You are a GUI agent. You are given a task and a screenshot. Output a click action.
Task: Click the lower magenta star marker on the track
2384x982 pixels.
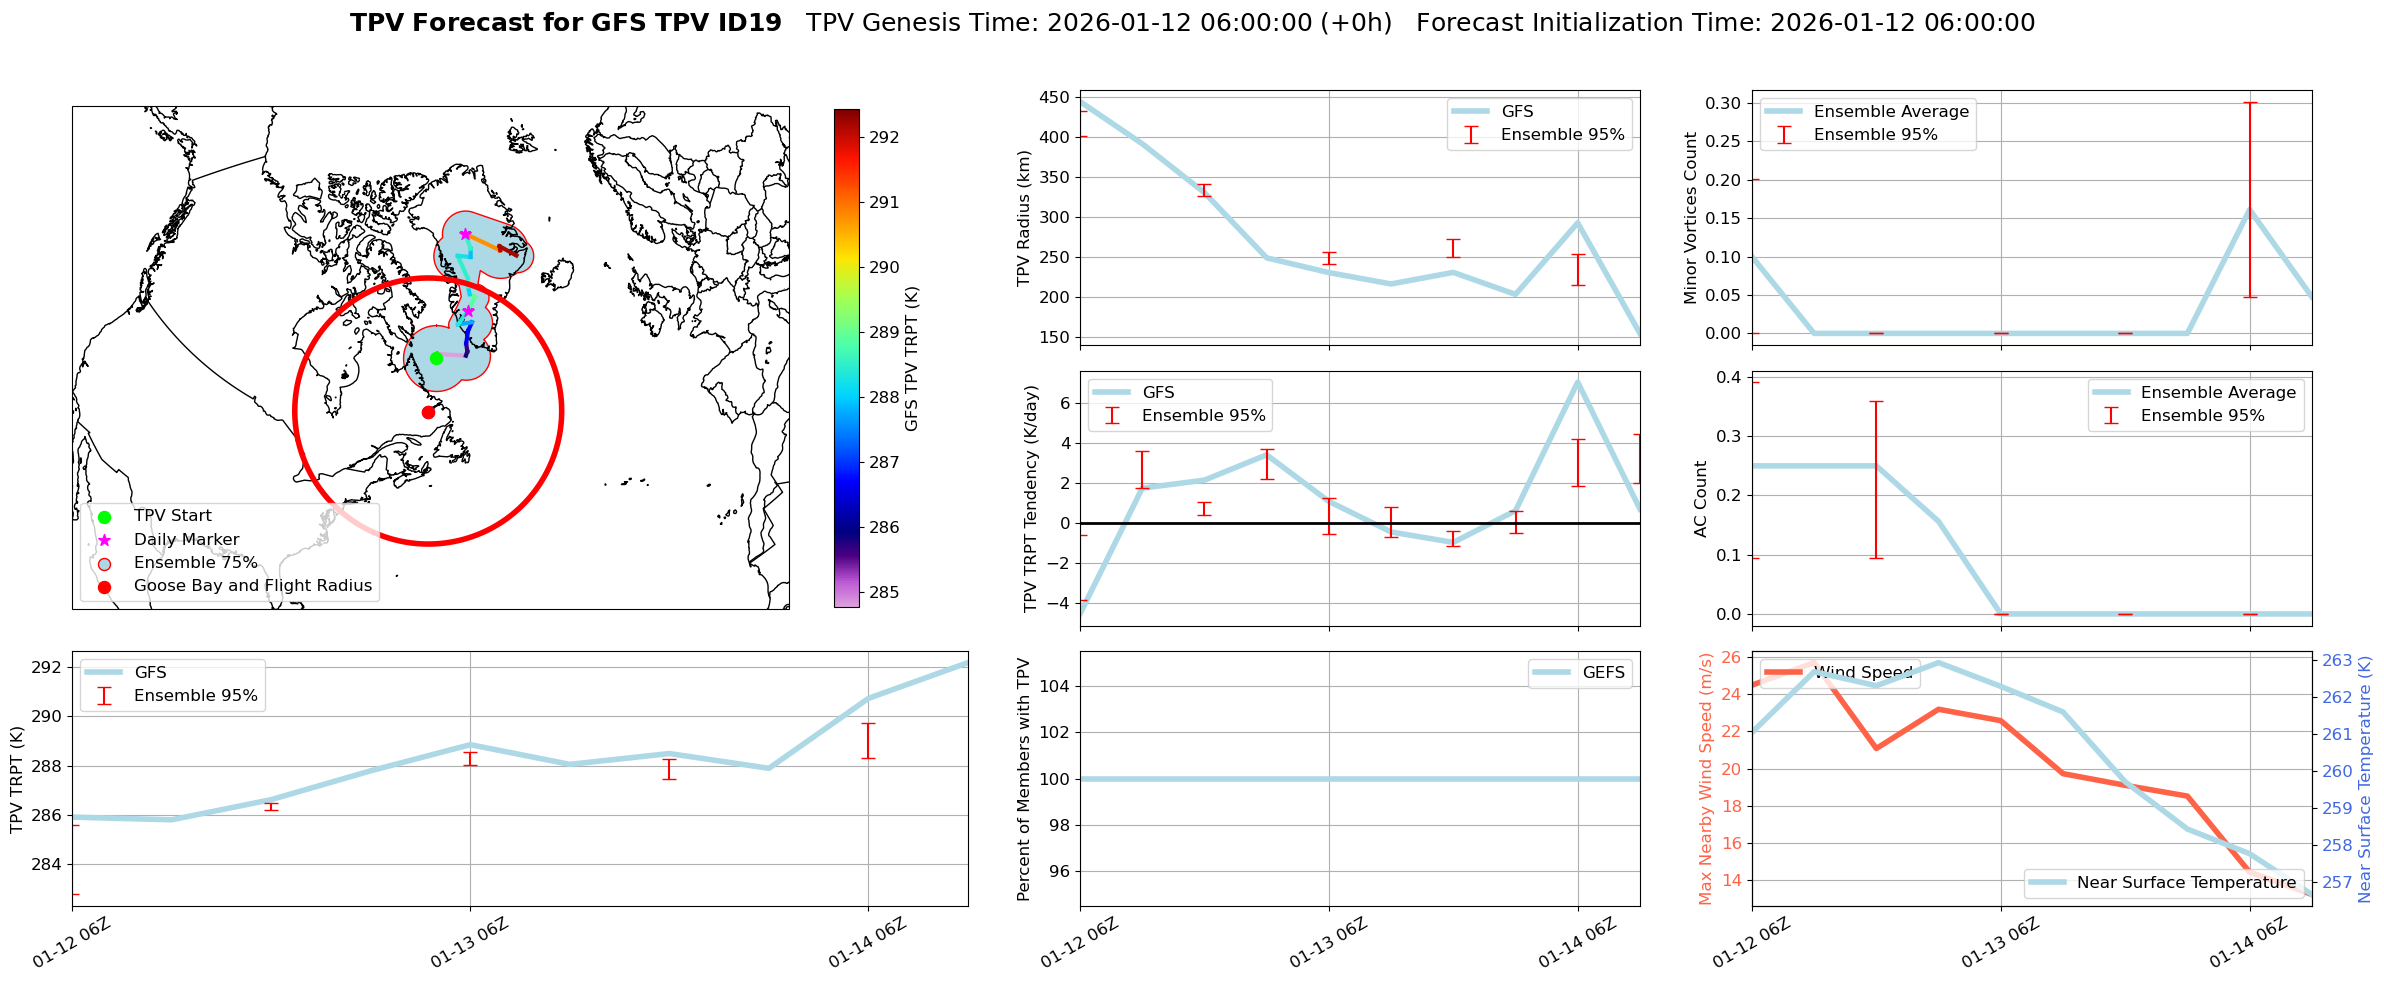pos(468,312)
